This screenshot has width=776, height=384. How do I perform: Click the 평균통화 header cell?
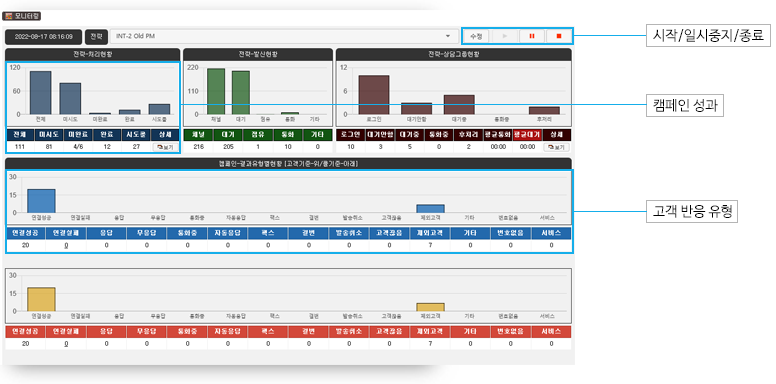click(x=498, y=135)
